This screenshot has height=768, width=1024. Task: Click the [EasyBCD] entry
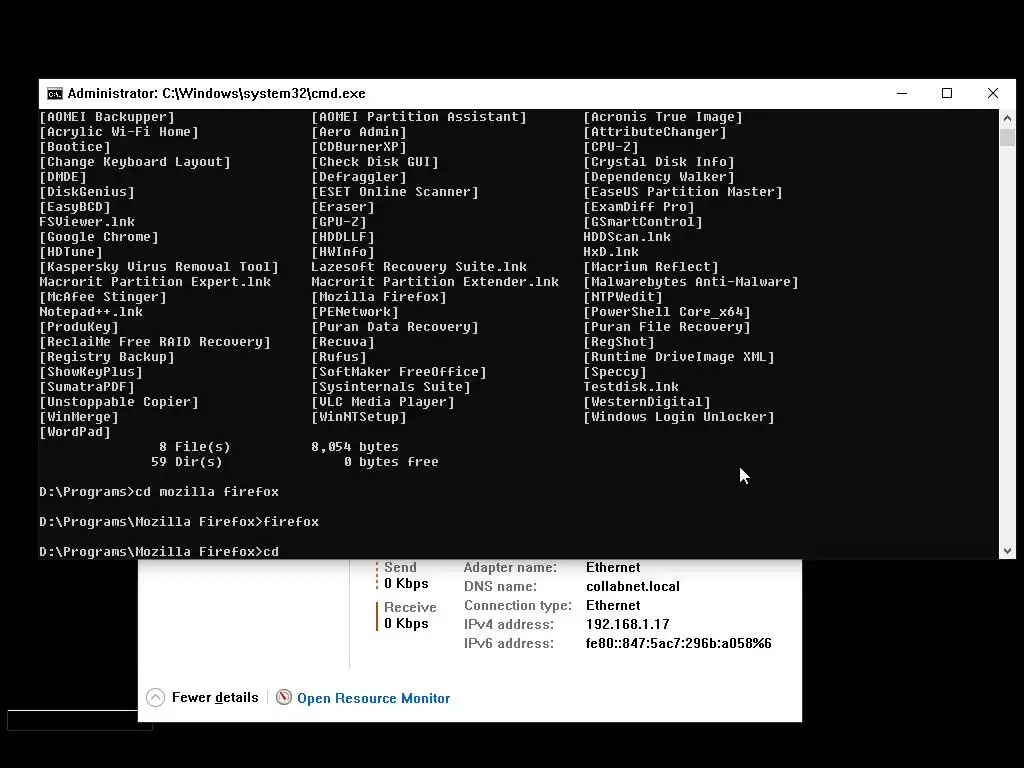[75, 207]
